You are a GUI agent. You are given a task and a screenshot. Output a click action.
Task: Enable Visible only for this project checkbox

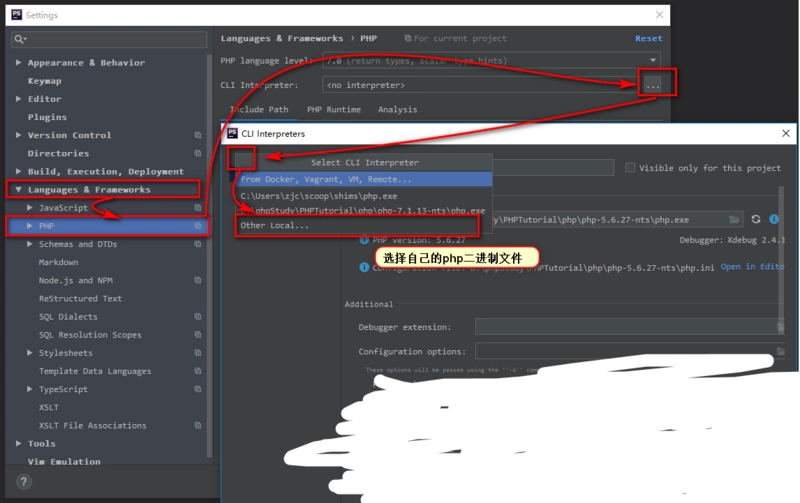630,168
